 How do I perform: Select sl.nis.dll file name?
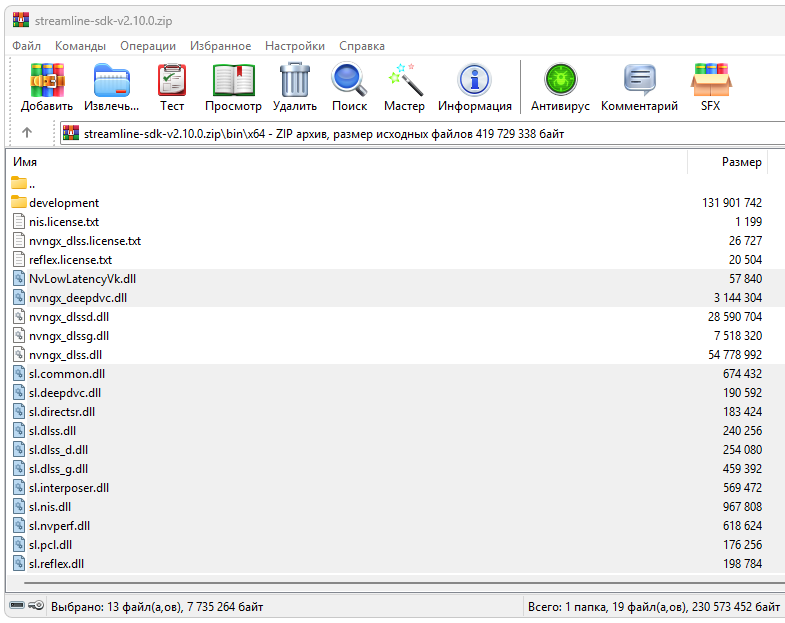pyautogui.click(x=50, y=507)
